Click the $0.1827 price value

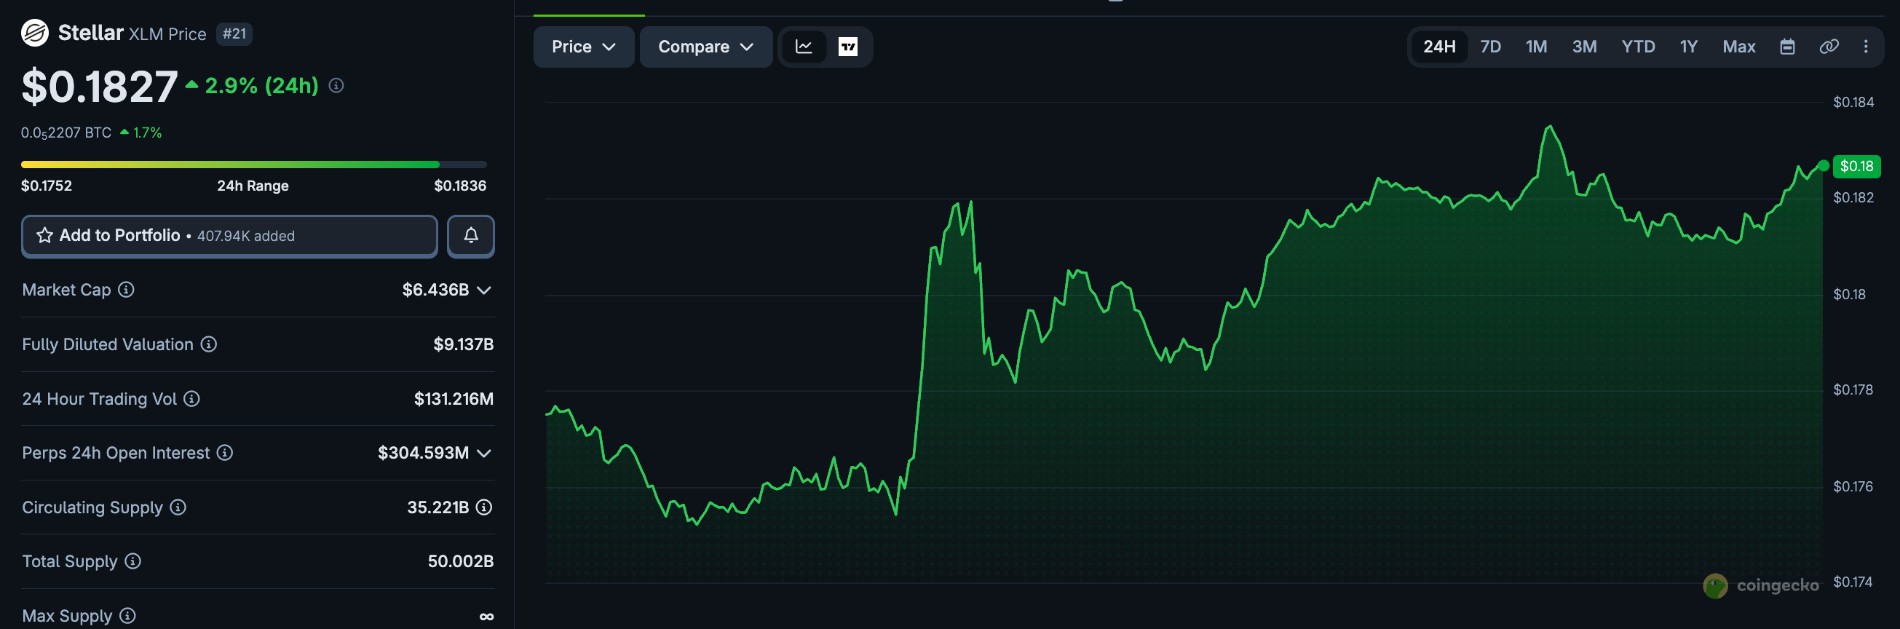pyautogui.click(x=100, y=87)
